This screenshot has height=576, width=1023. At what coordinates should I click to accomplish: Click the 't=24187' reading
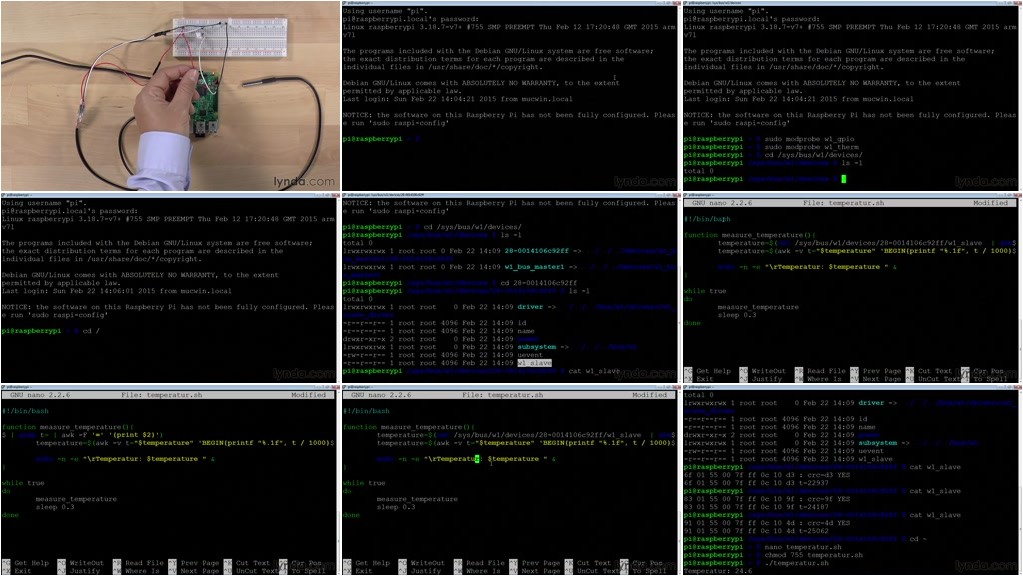coord(810,507)
